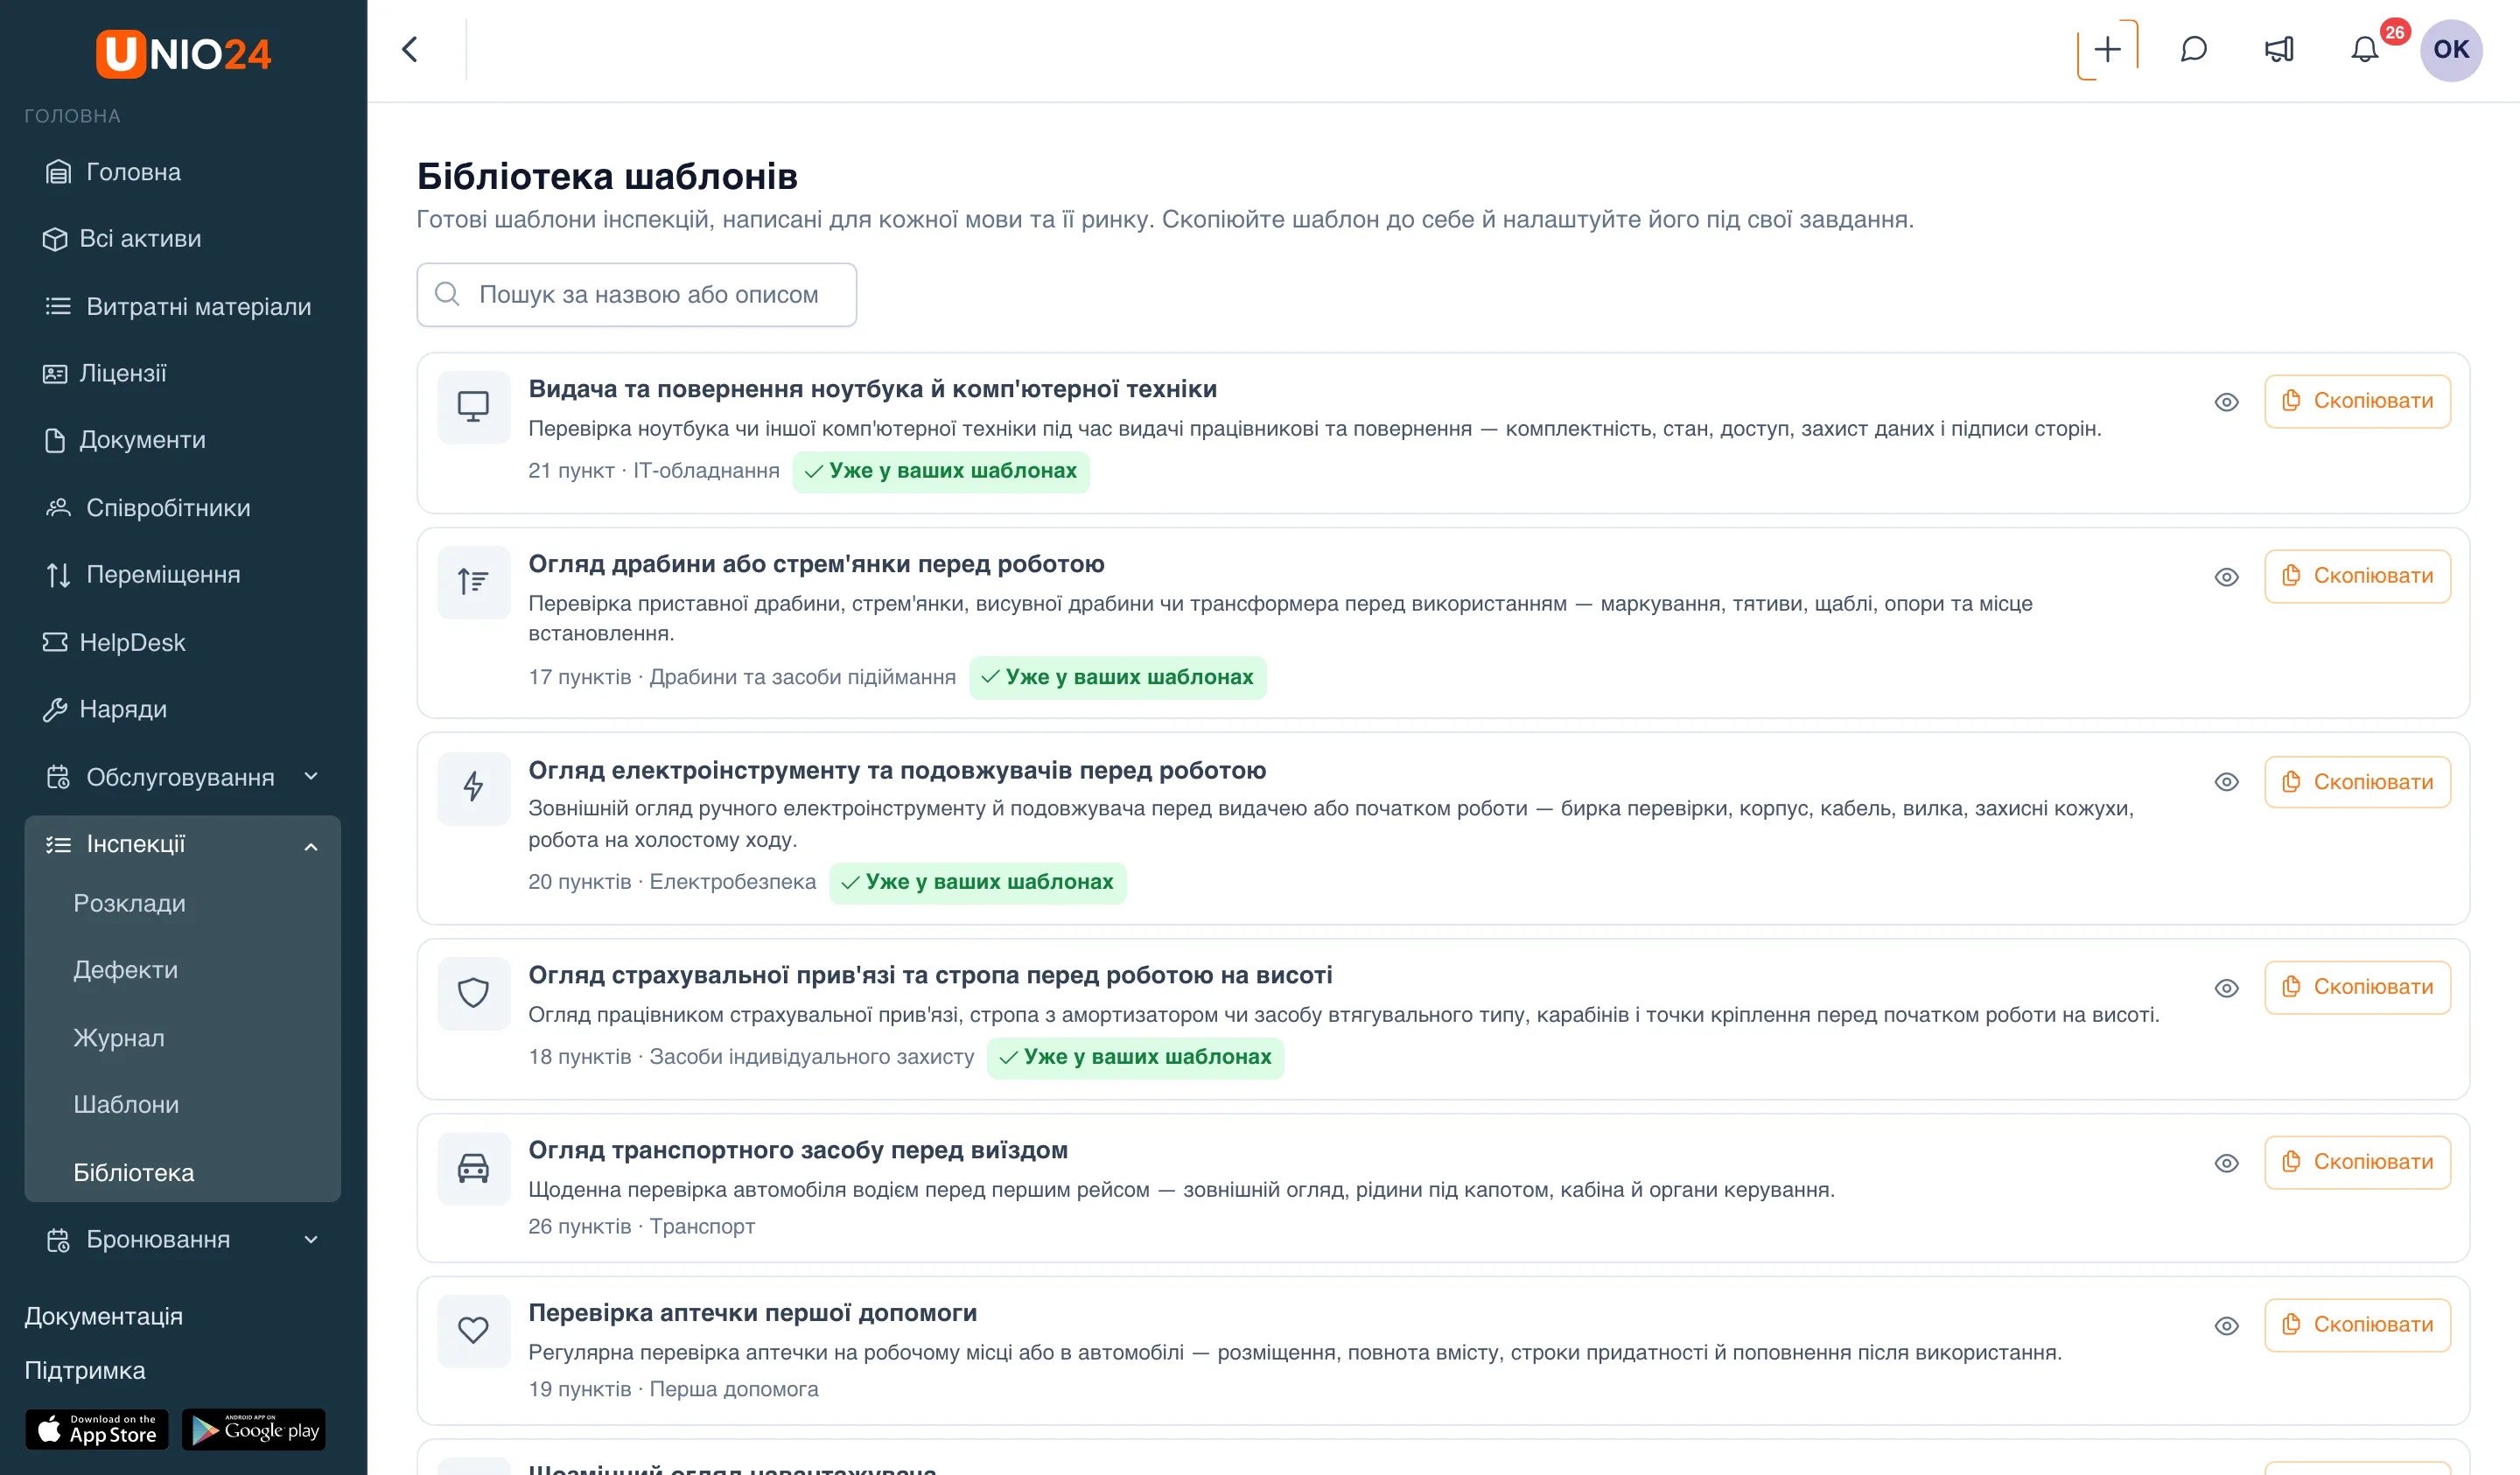This screenshot has width=2520, height=1475.
Task: Expand the Обслуговування sidebar section
Action: tap(182, 777)
